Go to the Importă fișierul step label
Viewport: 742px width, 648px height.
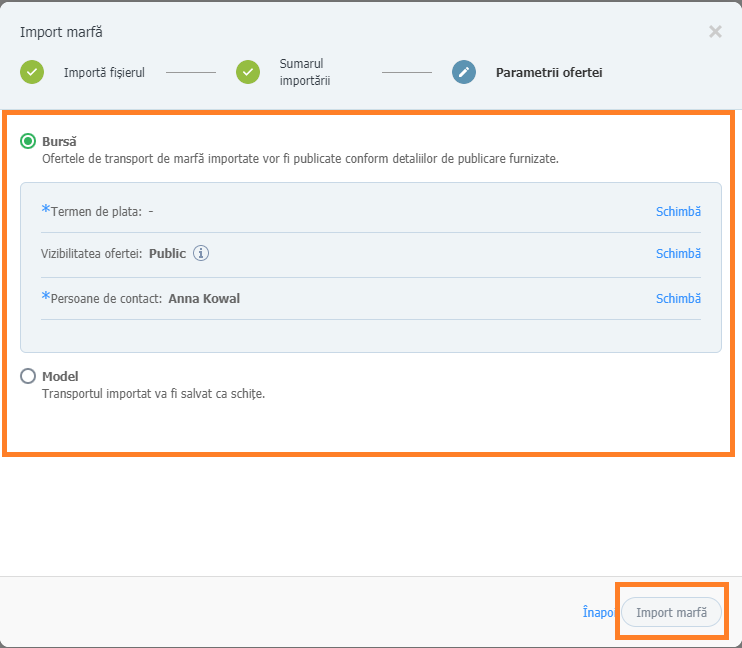click(104, 73)
